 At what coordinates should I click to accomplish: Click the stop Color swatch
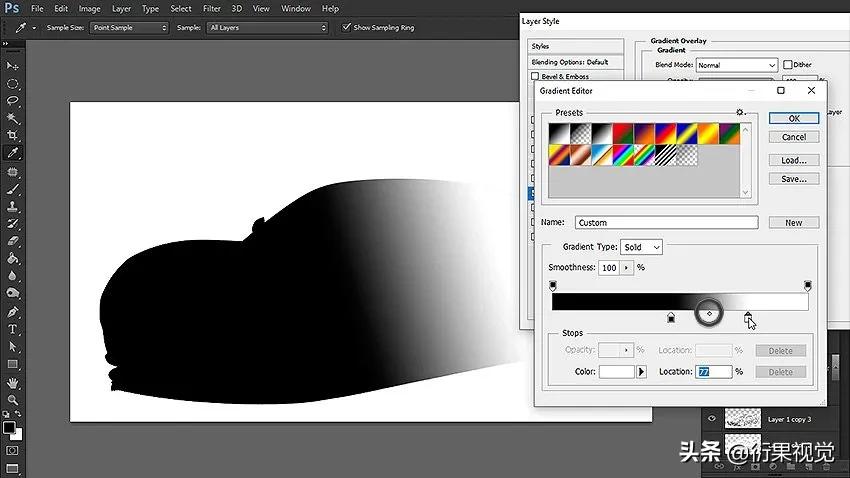point(616,372)
